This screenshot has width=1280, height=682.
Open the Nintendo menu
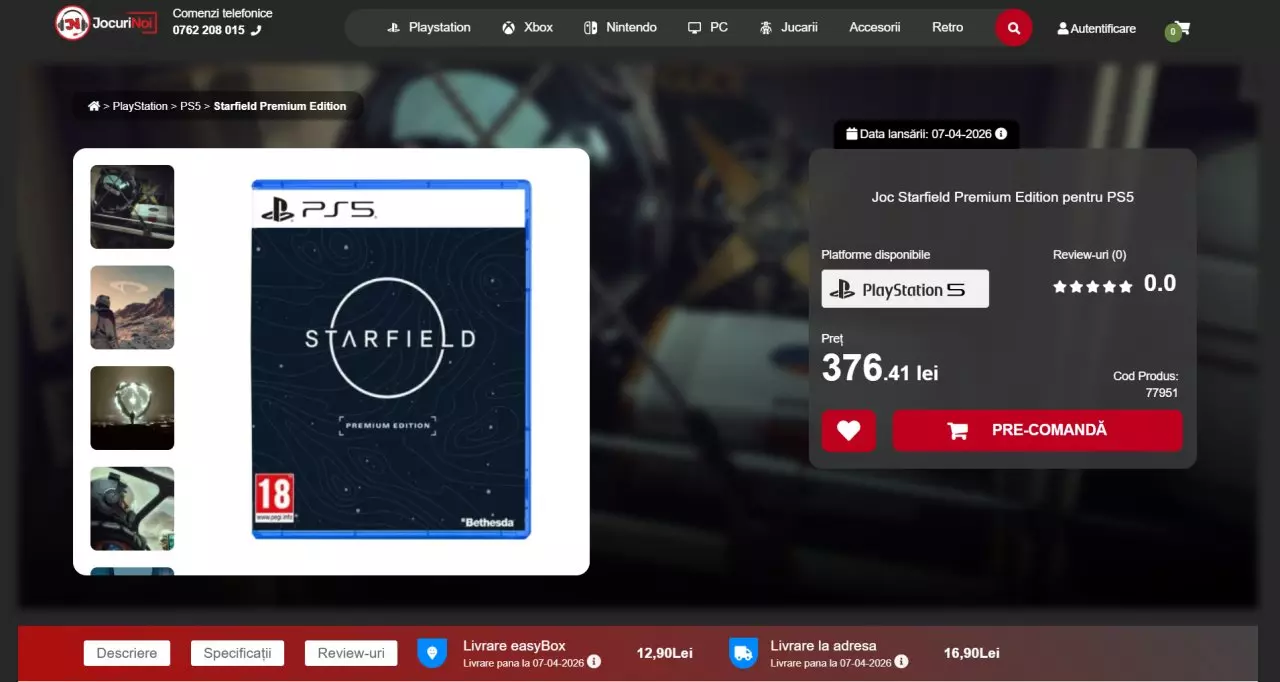pyautogui.click(x=621, y=28)
